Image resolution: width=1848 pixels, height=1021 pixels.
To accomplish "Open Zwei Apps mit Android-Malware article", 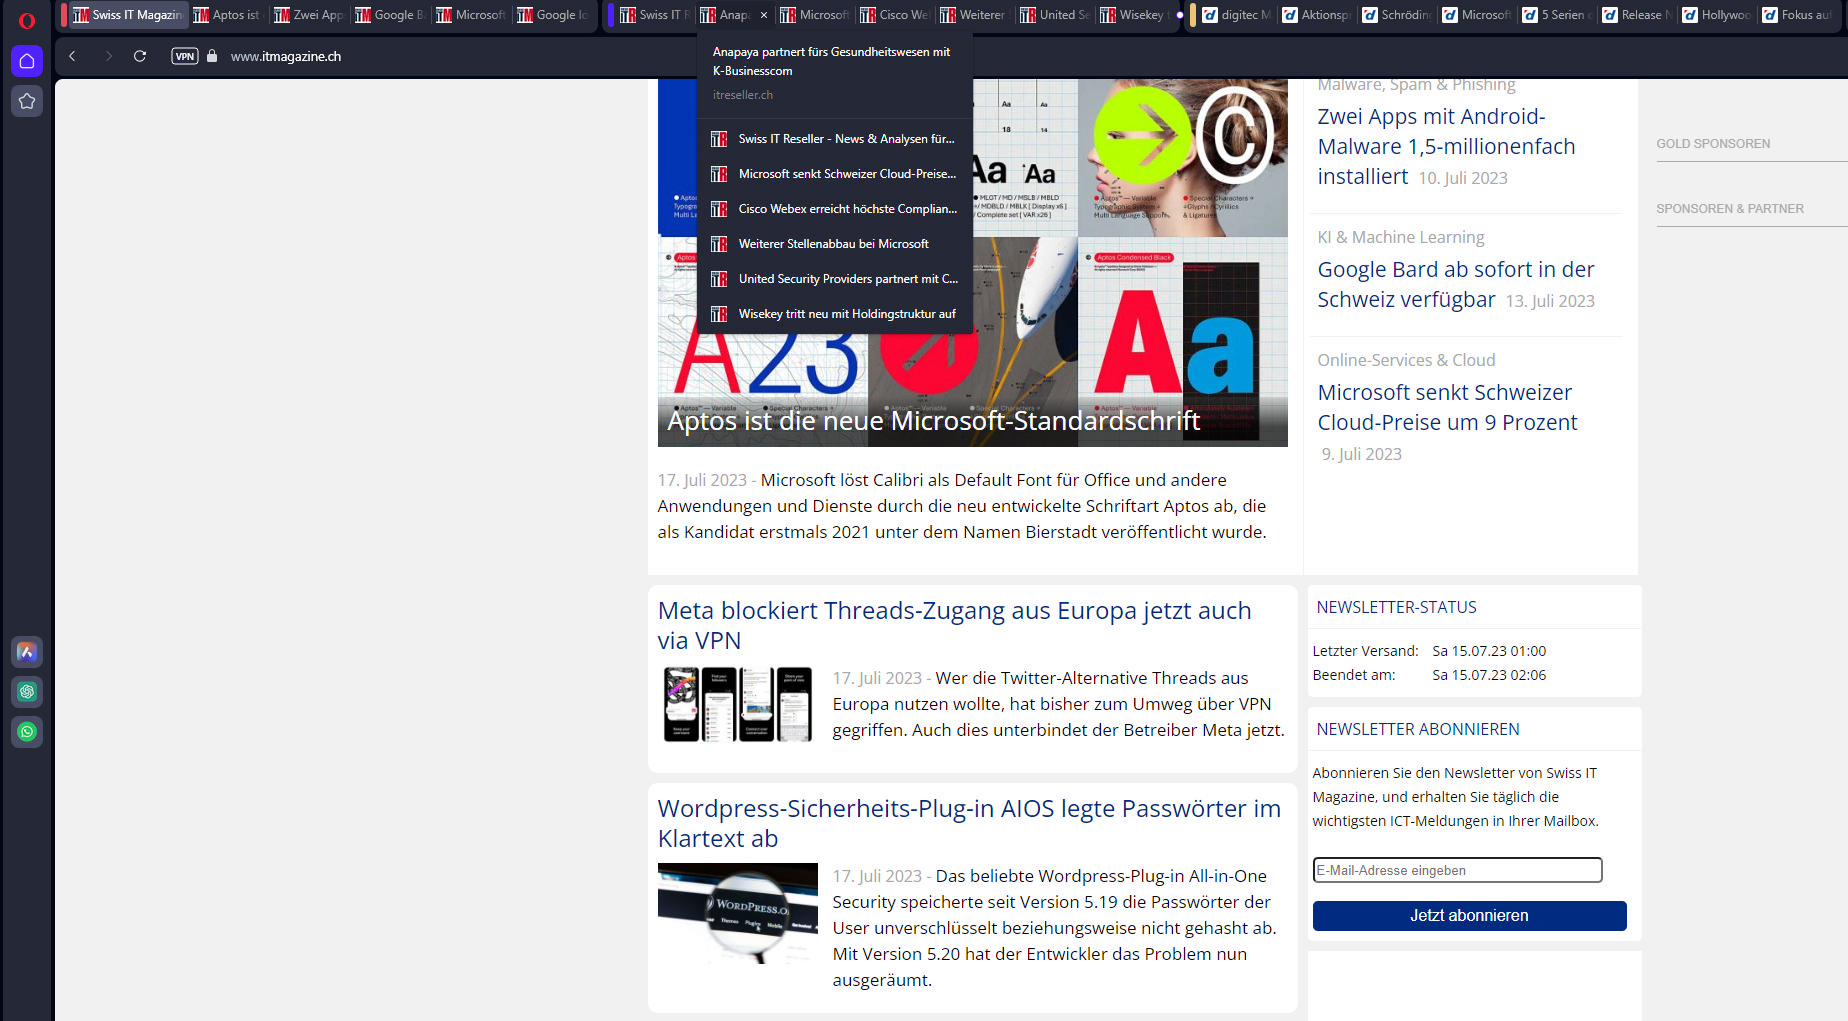I will 1446,146.
